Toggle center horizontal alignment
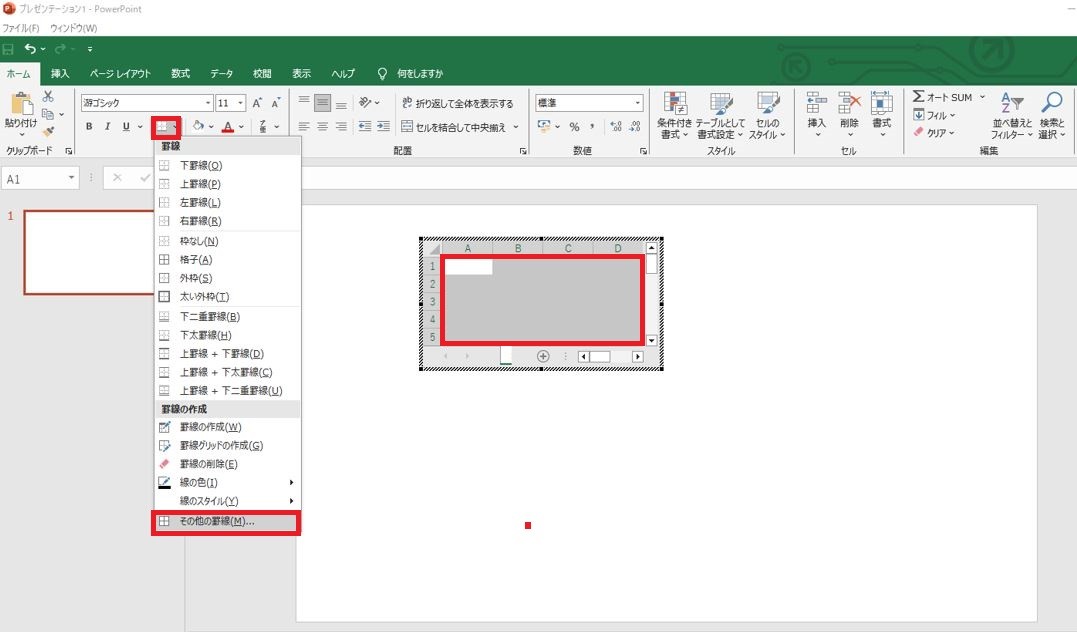Screen dimensions: 1077x632 [x=322, y=126]
